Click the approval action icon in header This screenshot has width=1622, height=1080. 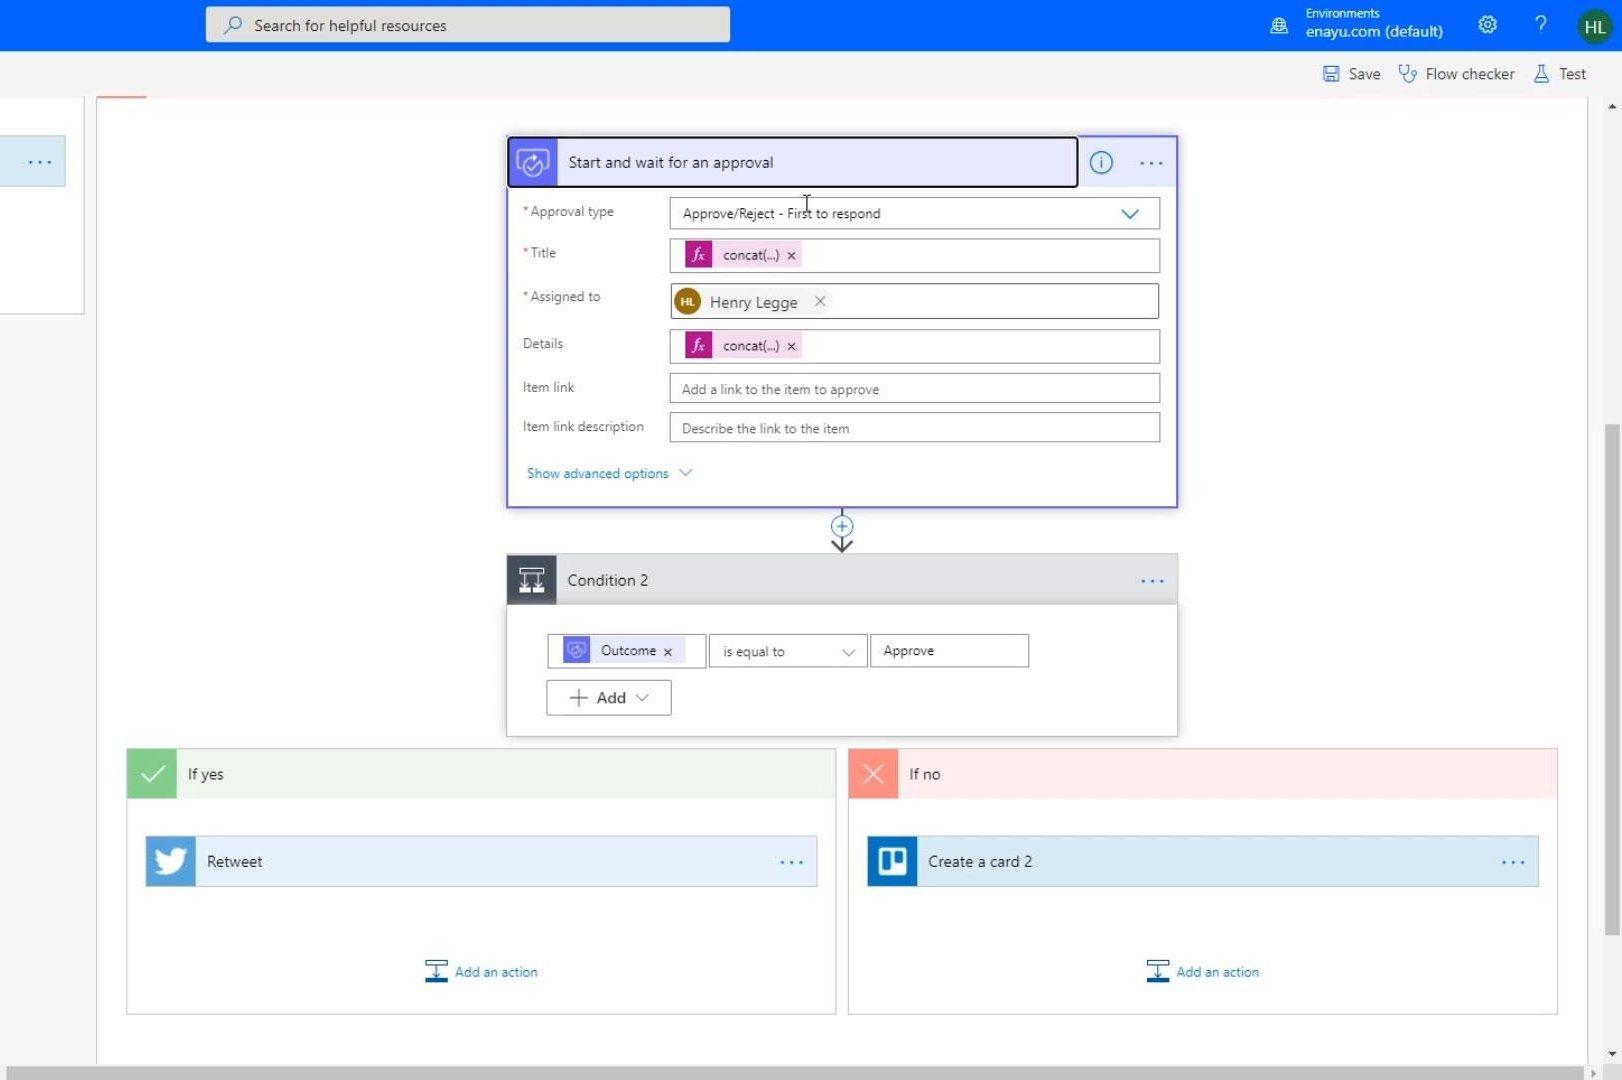click(x=533, y=162)
